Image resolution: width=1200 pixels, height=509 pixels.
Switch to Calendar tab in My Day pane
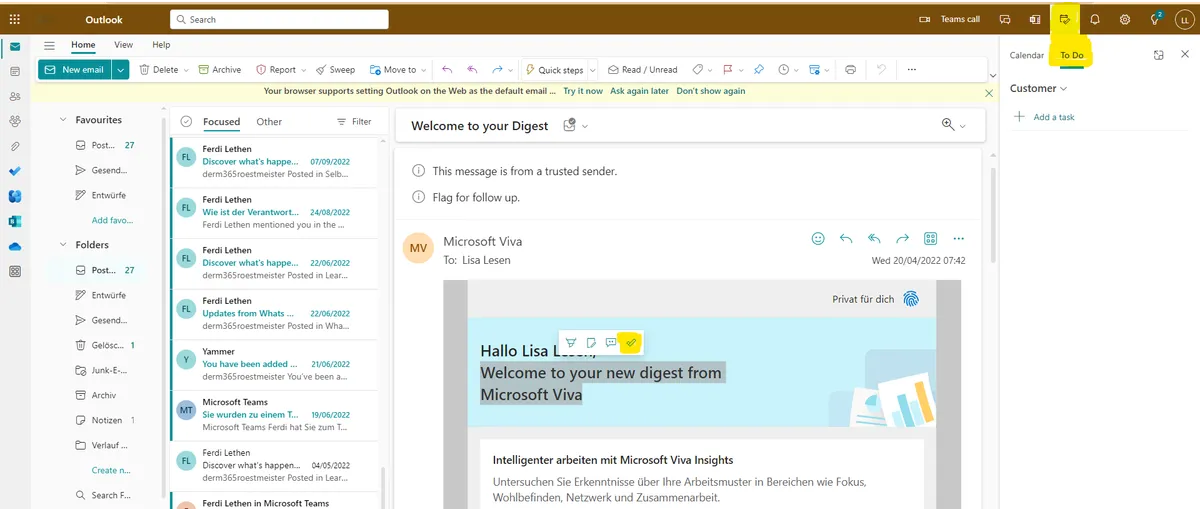point(1027,55)
